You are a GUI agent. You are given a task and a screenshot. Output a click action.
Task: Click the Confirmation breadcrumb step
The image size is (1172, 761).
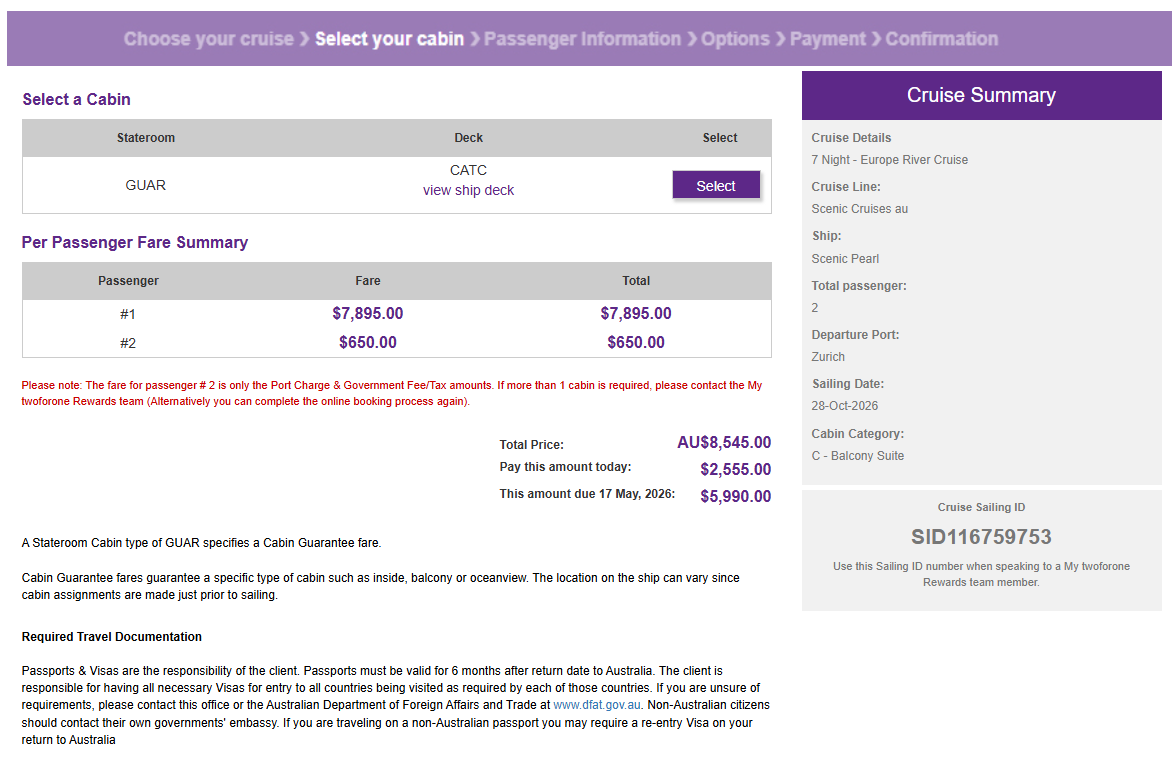pyautogui.click(x=941, y=39)
